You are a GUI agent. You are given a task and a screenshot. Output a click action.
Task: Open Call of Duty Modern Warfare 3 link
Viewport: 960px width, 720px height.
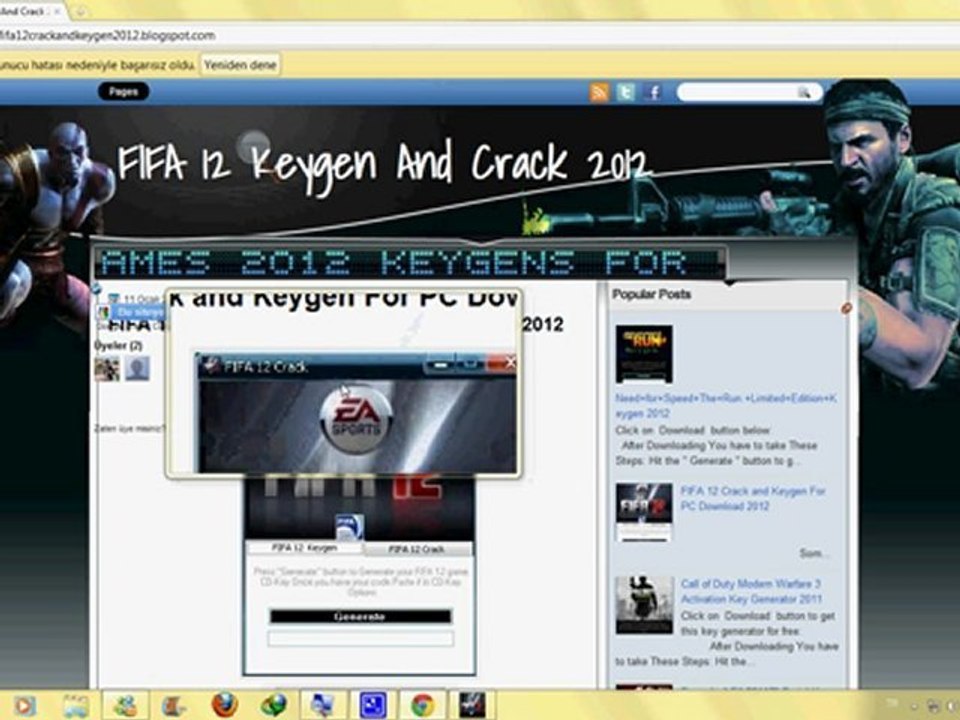point(751,591)
